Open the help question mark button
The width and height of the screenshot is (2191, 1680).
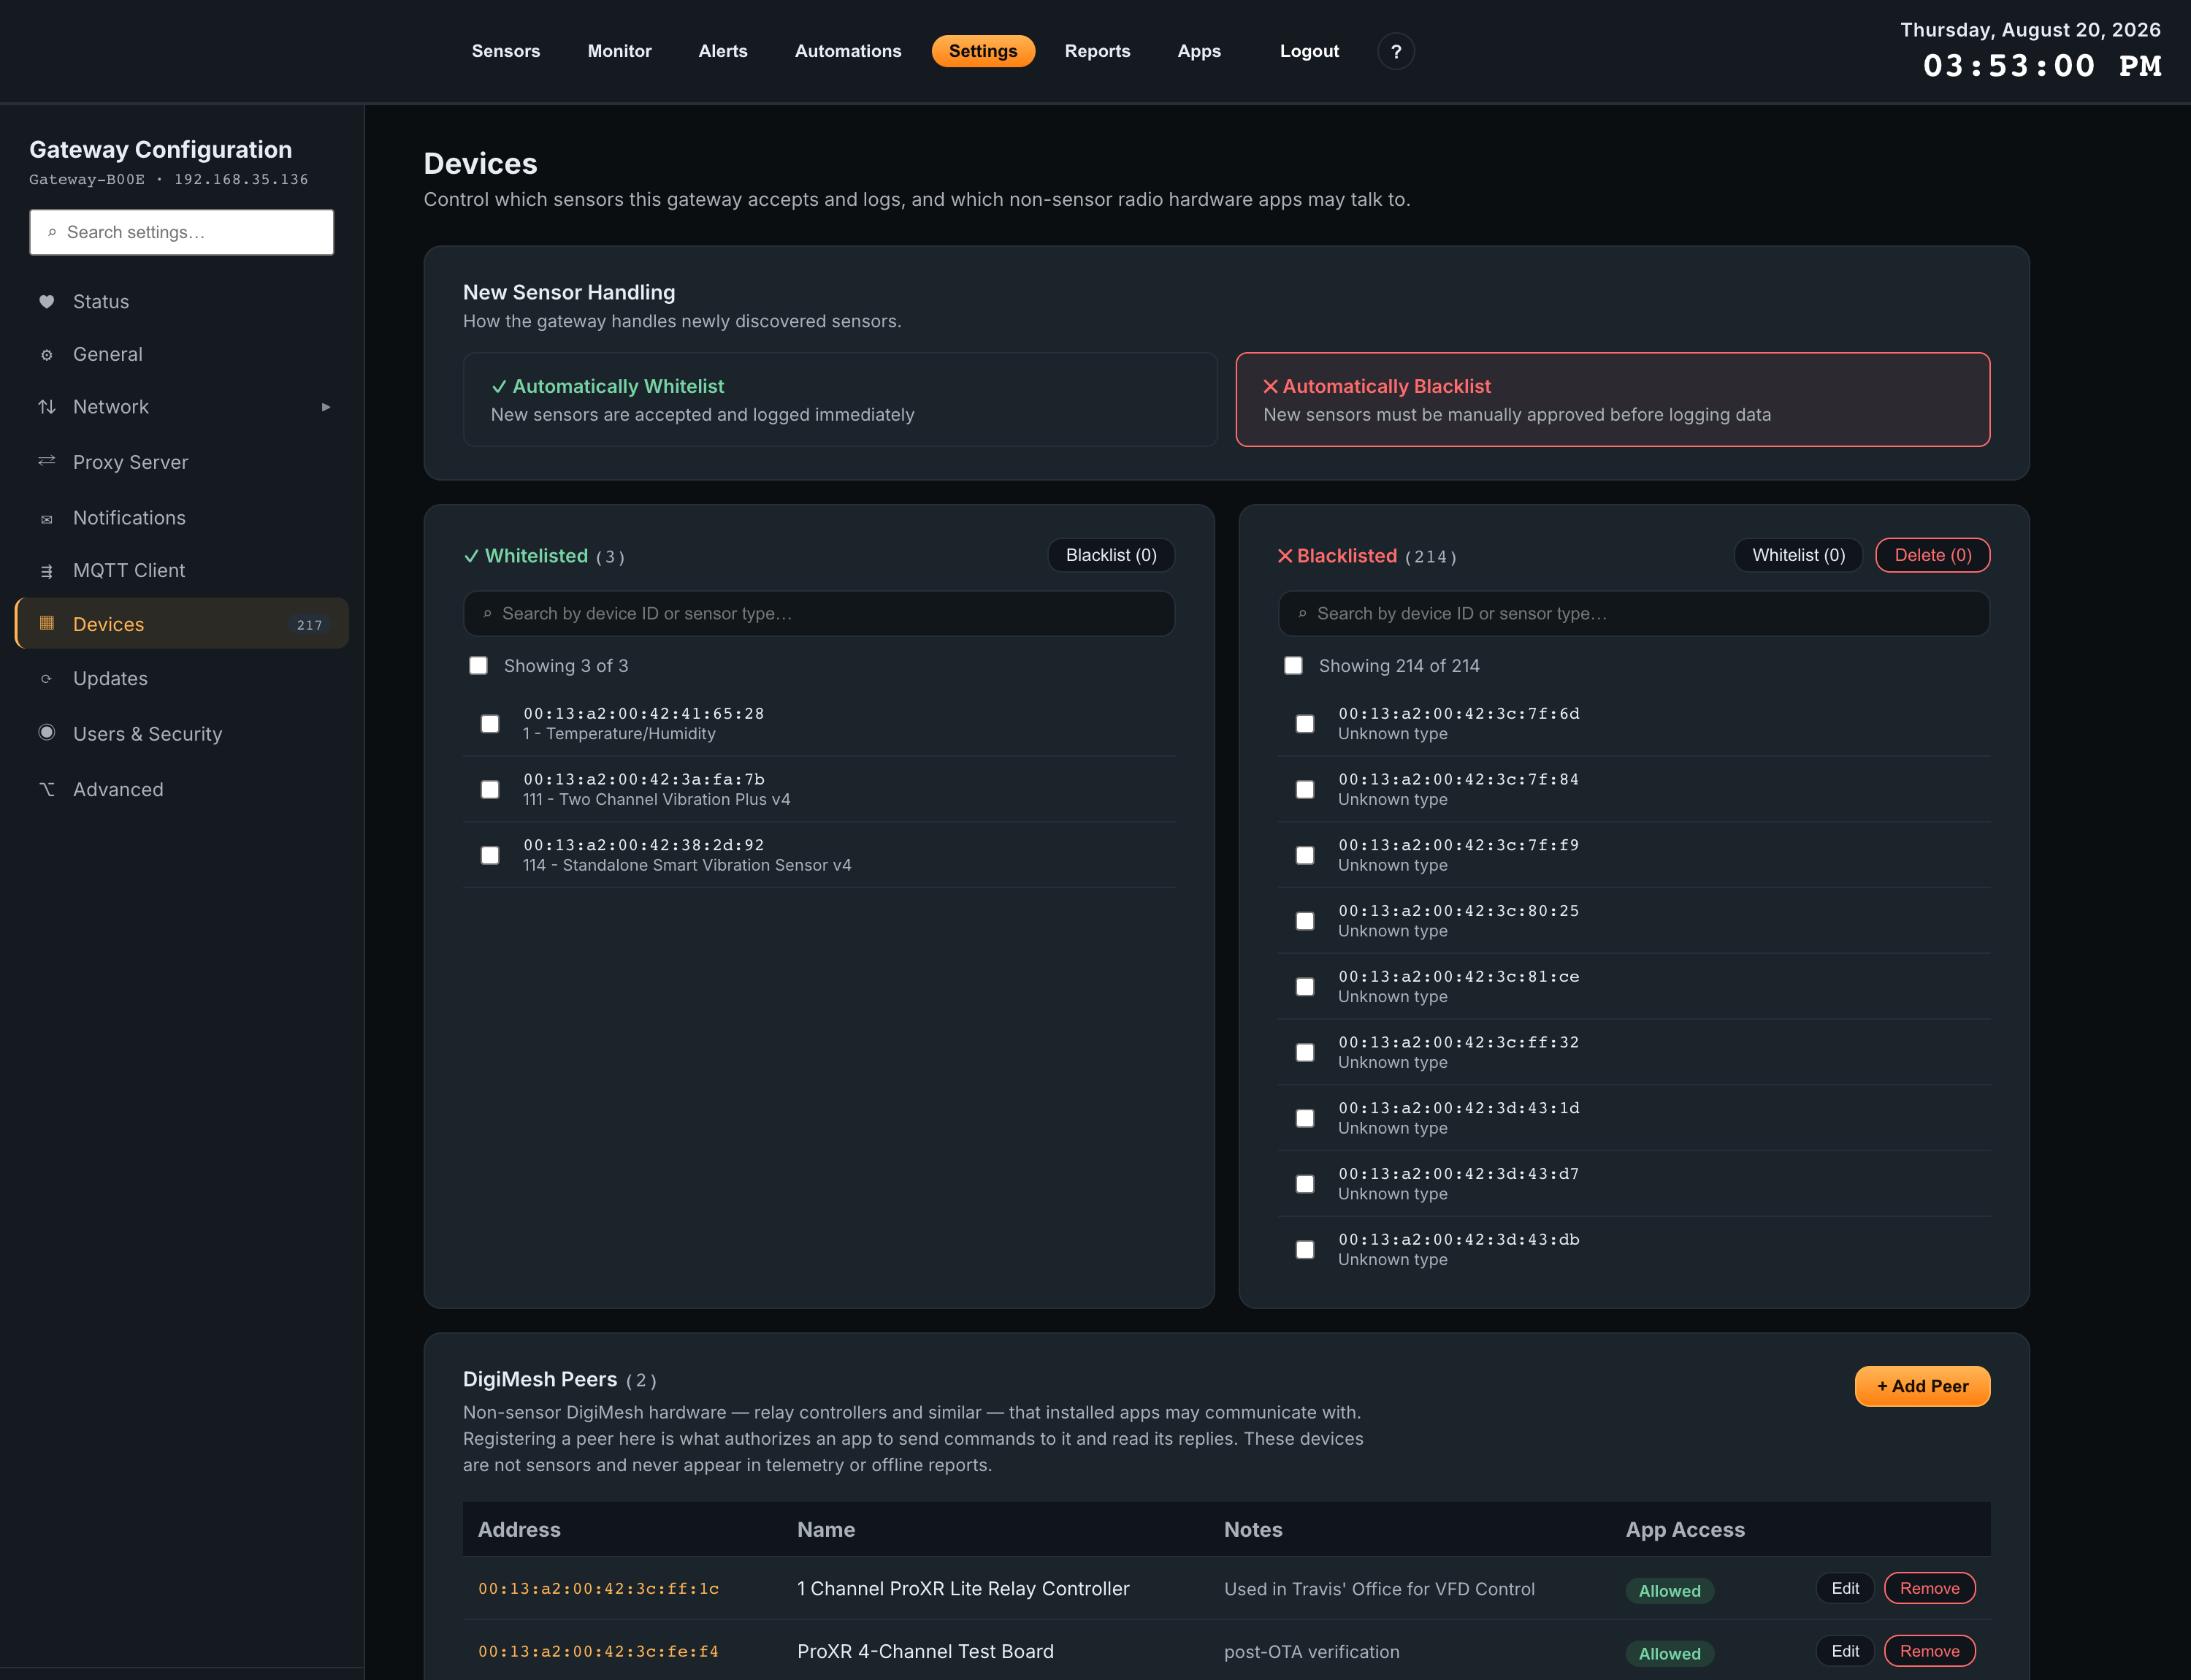pyautogui.click(x=1396, y=51)
